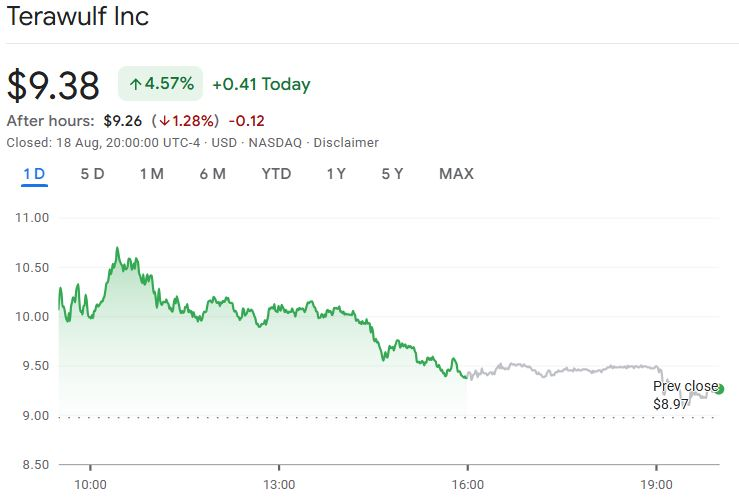
Task: Select the YTD range tab
Action: point(276,174)
